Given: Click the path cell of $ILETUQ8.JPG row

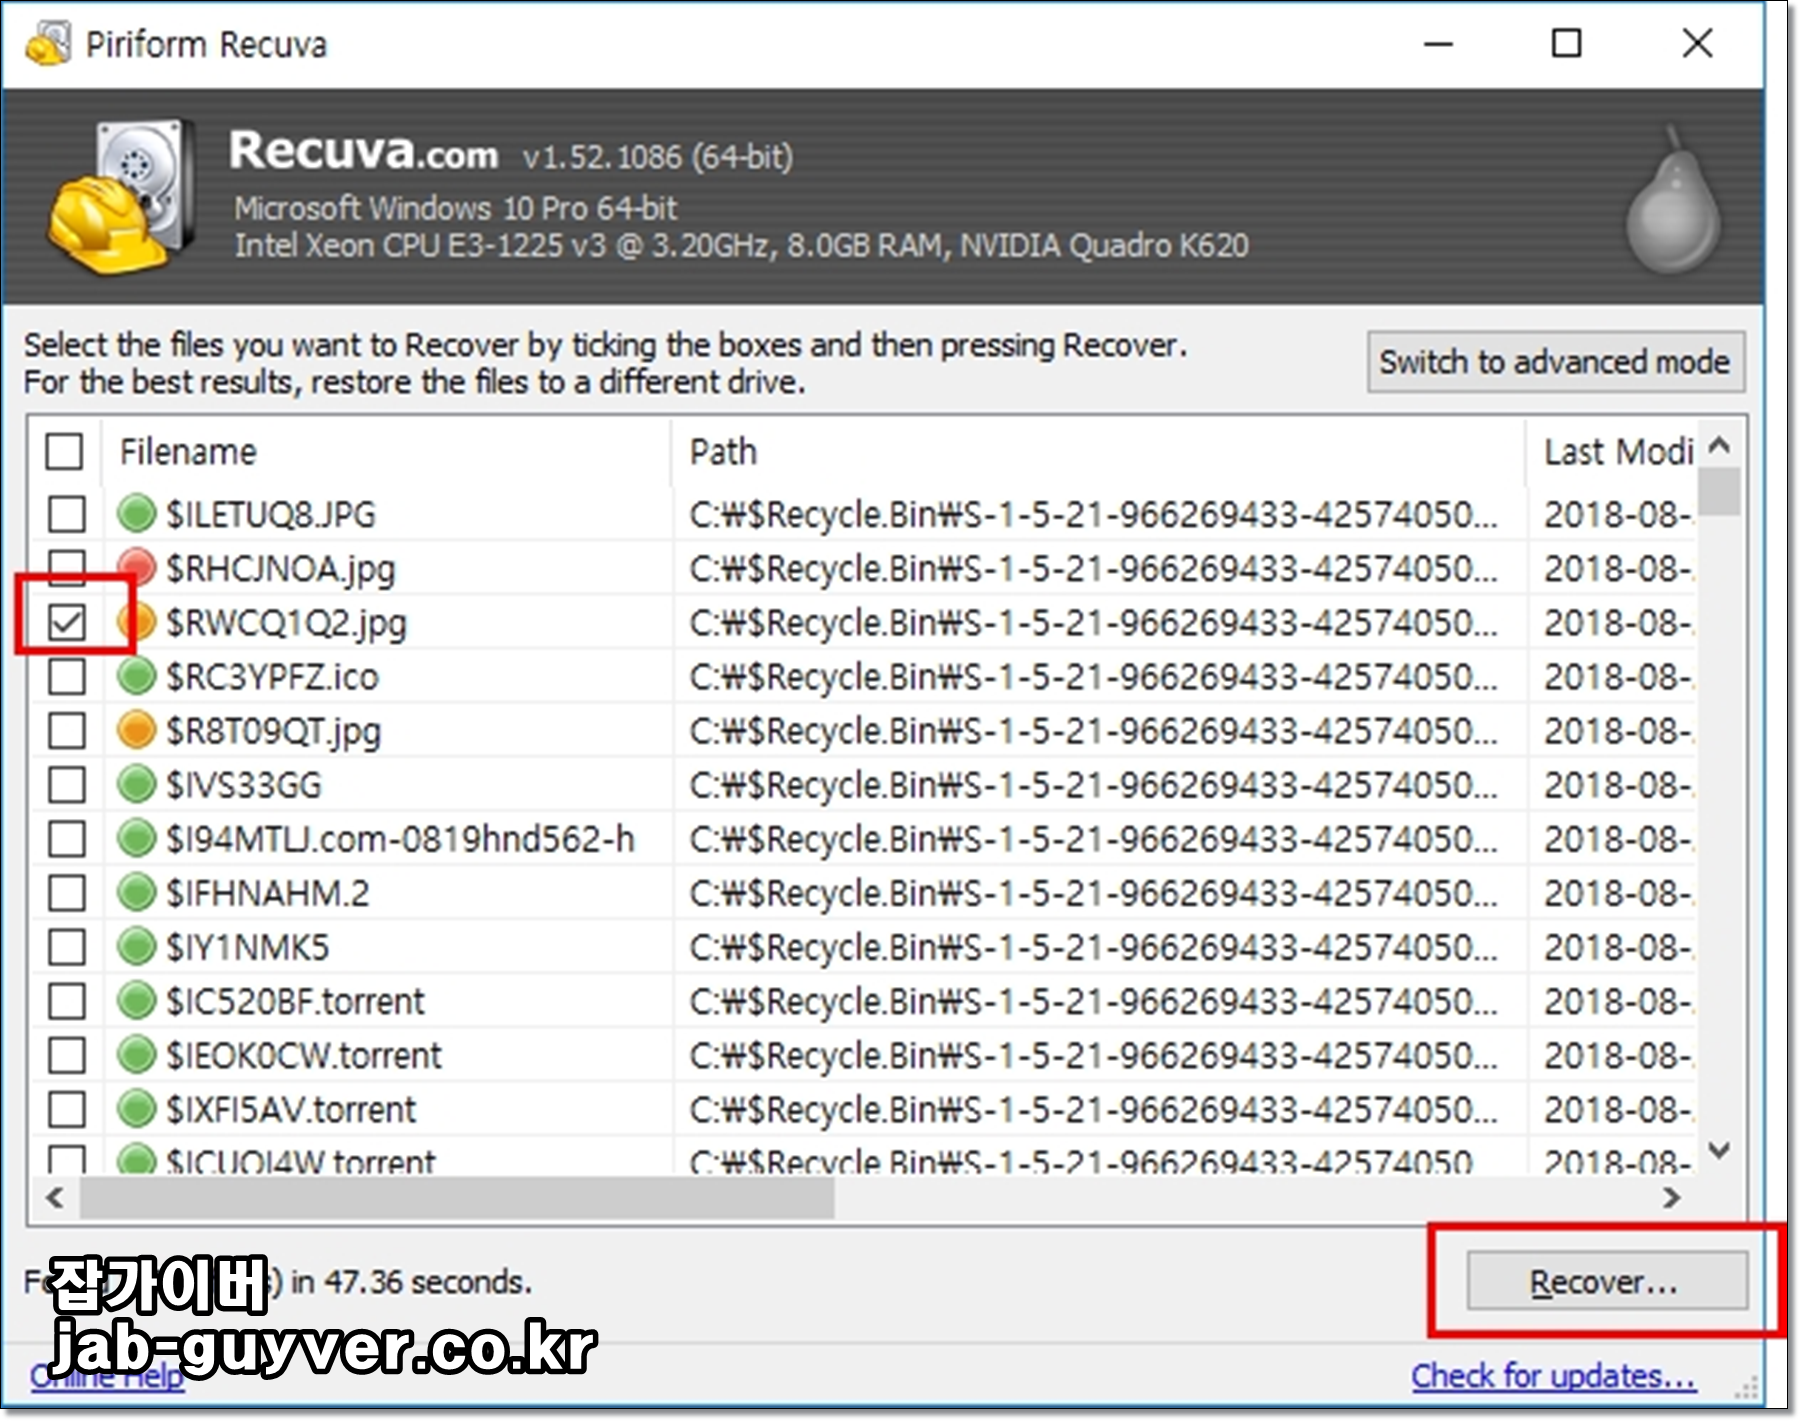Looking at the screenshot, I should (1093, 514).
